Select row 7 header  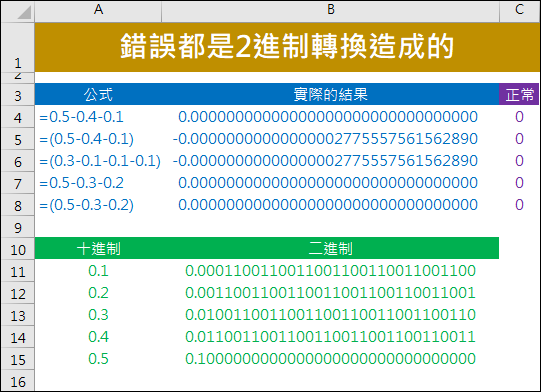17,183
